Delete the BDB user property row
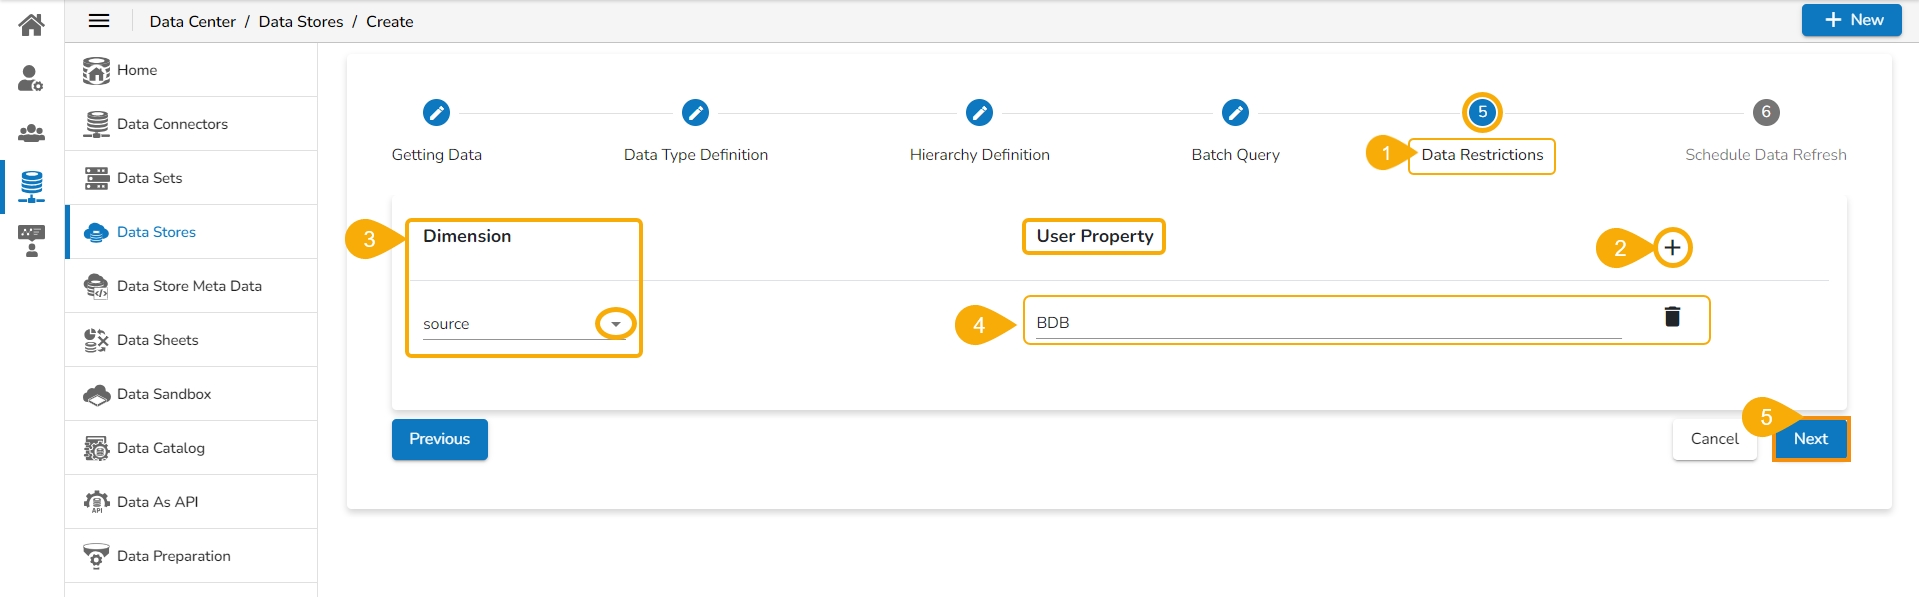The height and width of the screenshot is (597, 1919). (x=1672, y=317)
